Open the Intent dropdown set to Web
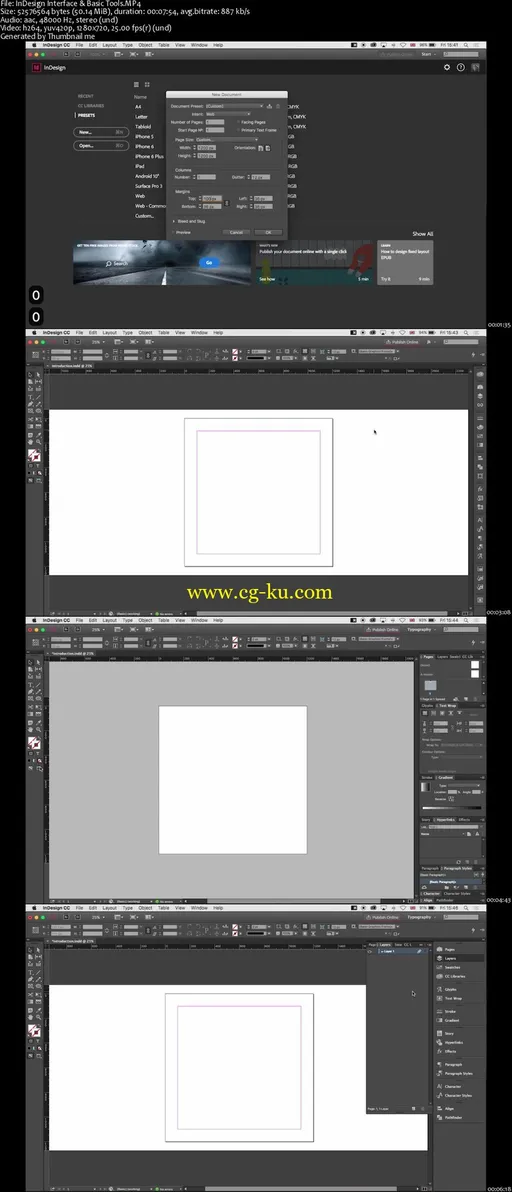Screen dimensions: 512x1192 [228, 113]
